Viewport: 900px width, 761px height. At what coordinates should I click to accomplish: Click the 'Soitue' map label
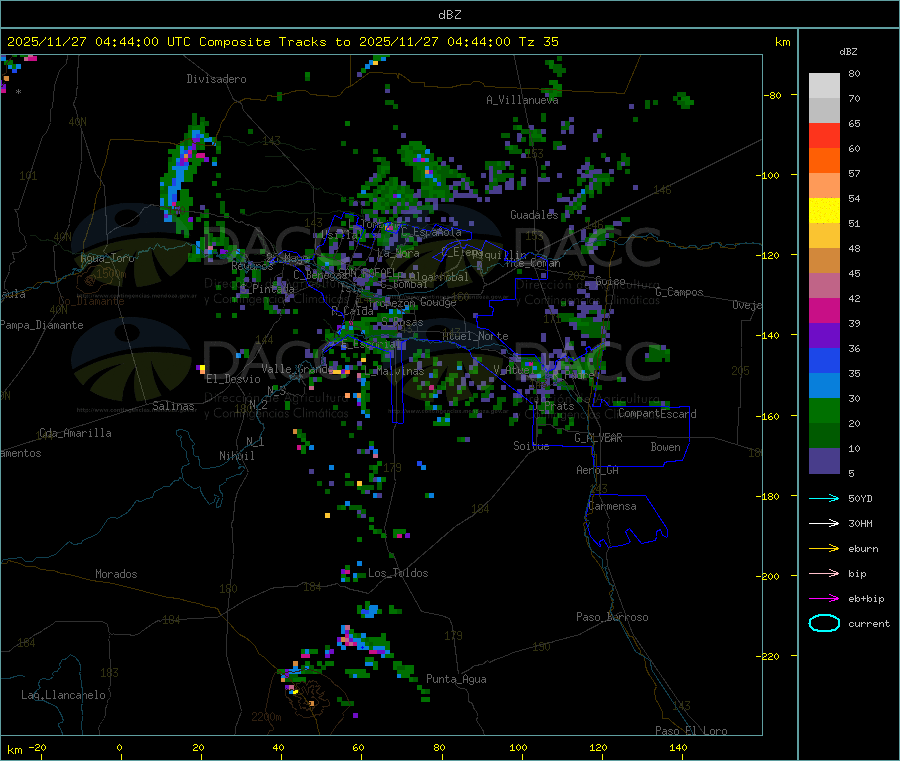coord(531,446)
